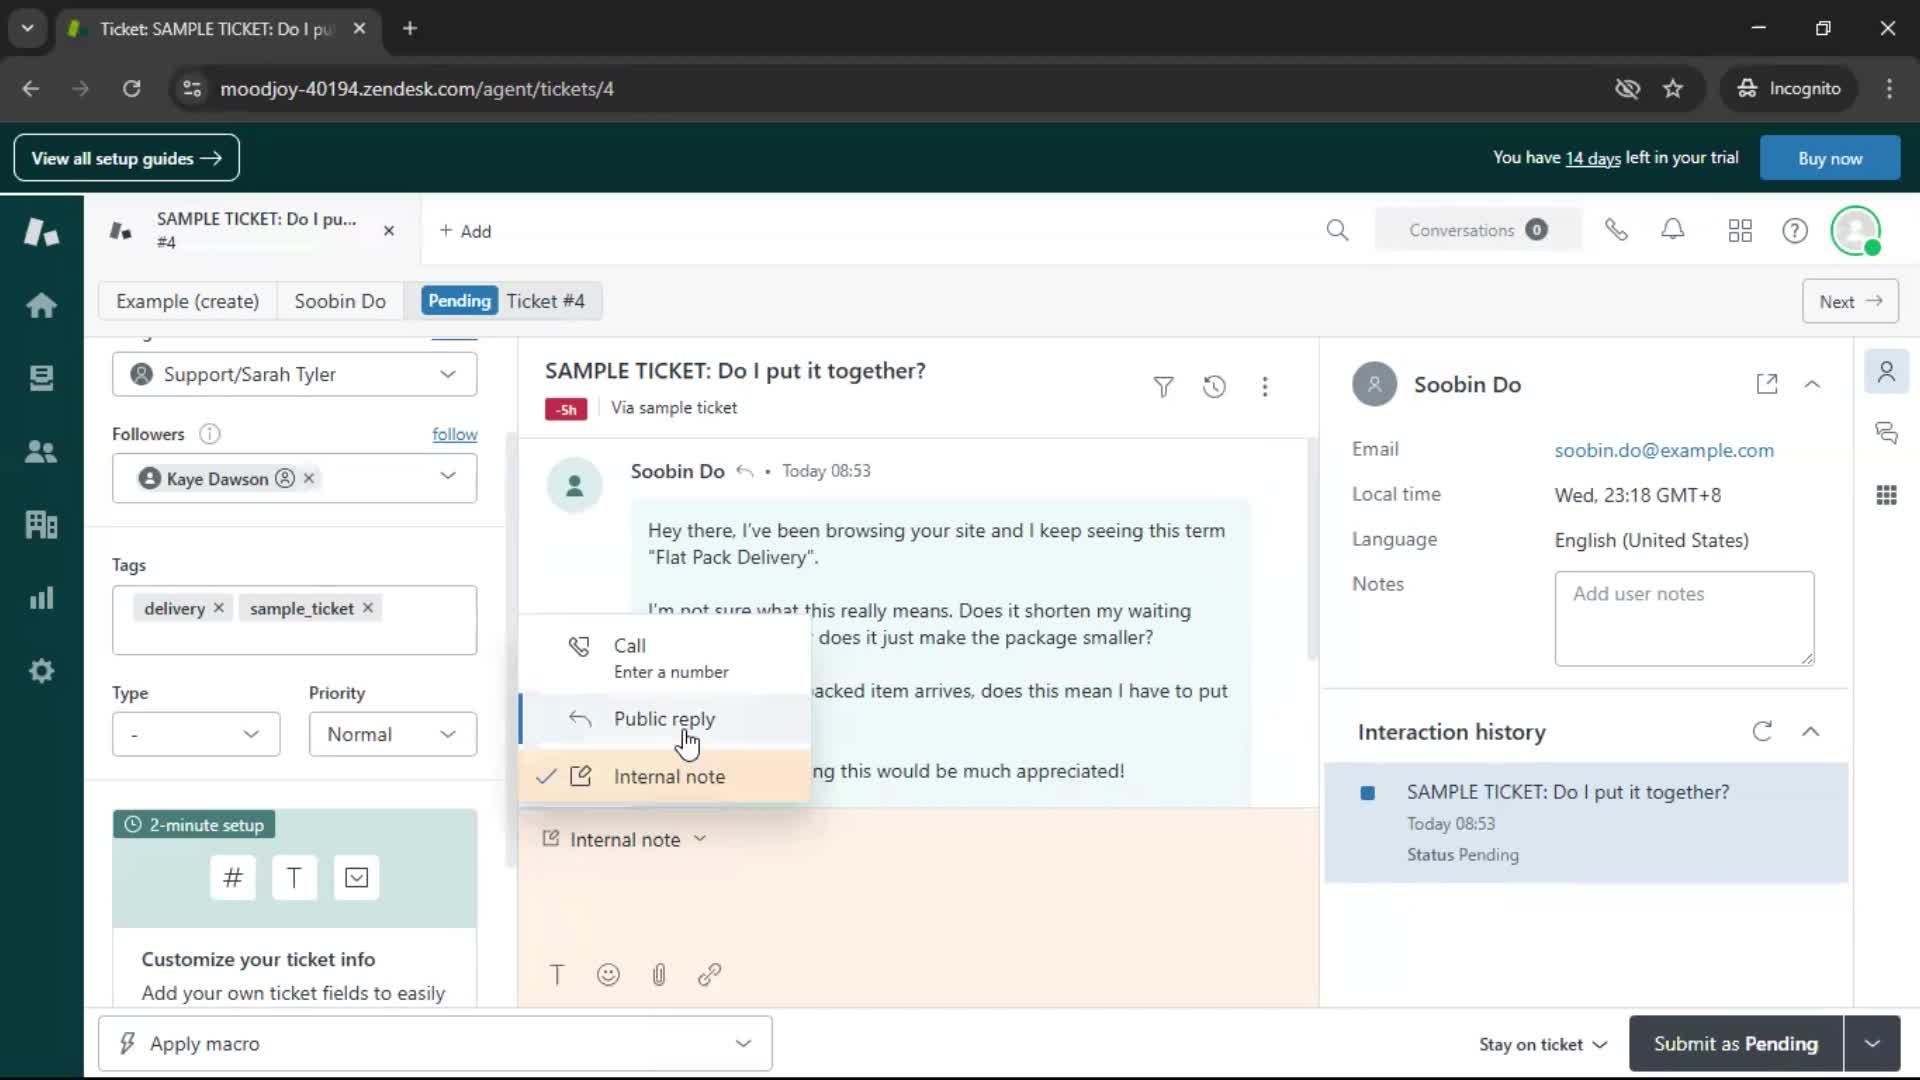The height and width of the screenshot is (1080, 1920).
Task: Remove follower Kaye Dawson
Action: (309, 478)
